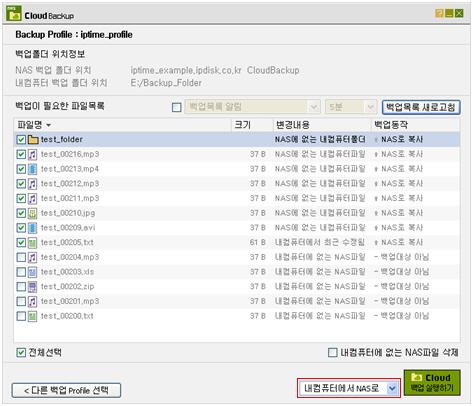
Task: Click the green Cloud 백업 실행하기 button
Action: [432, 383]
